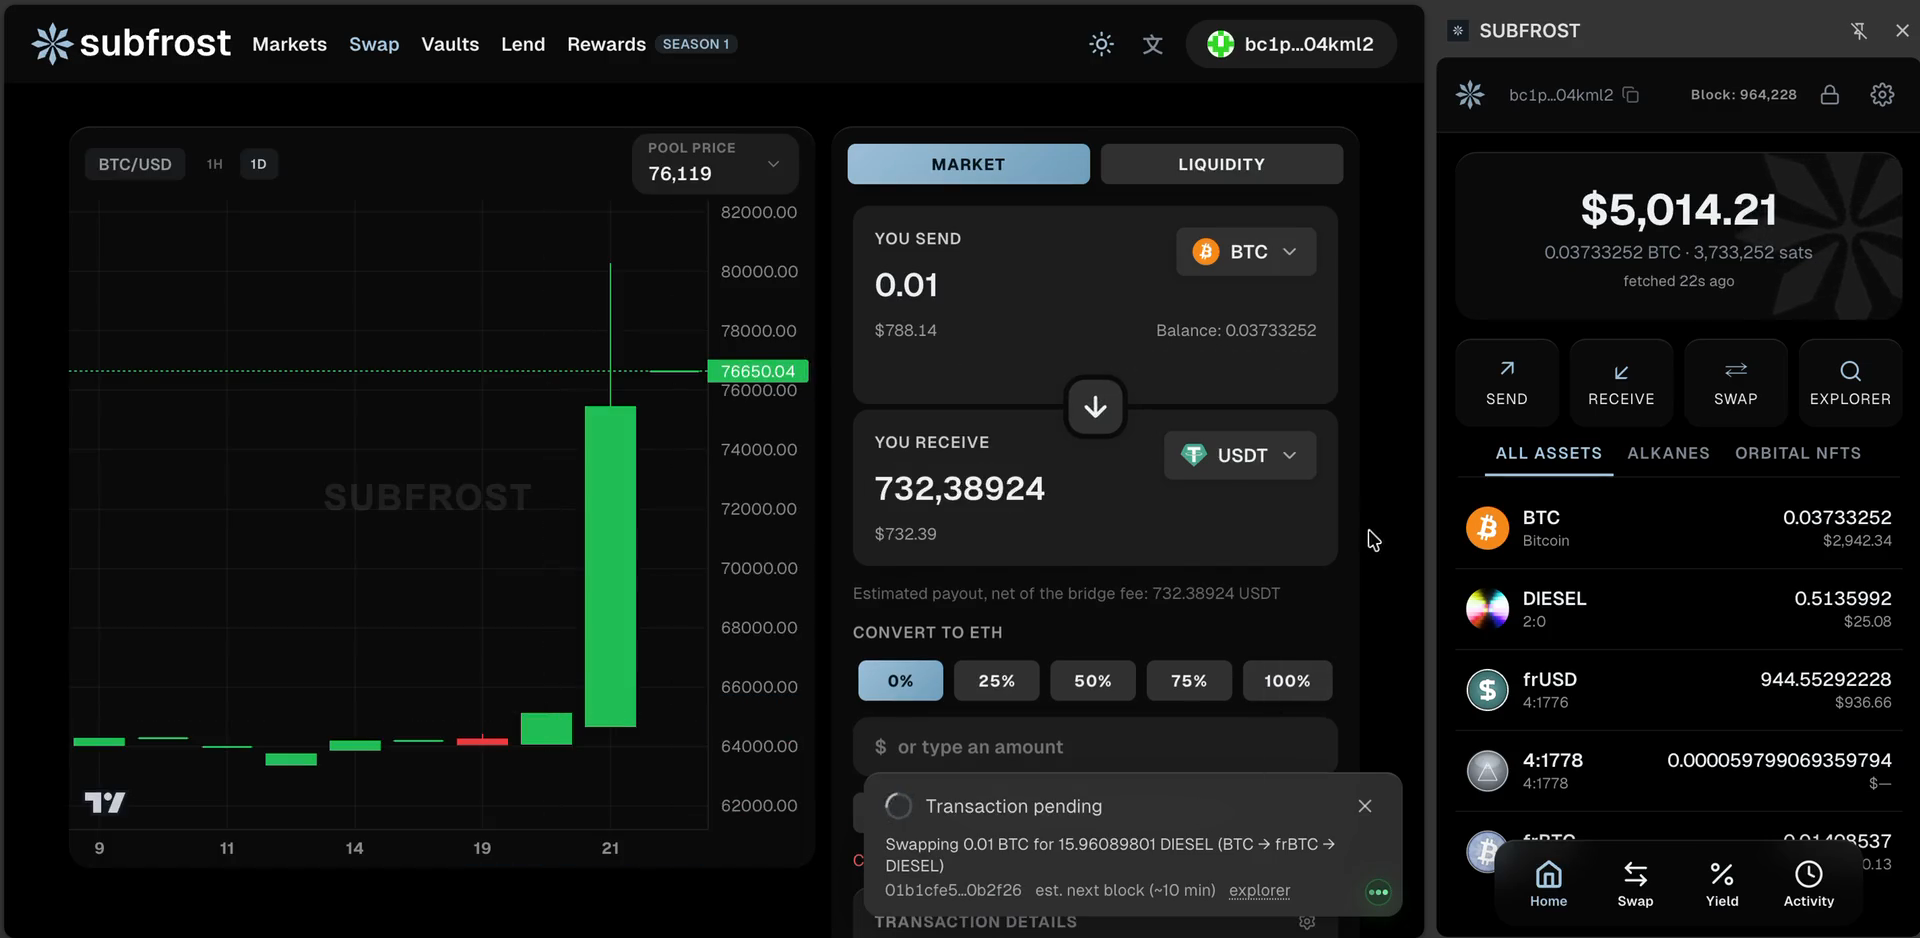
Task: Open the ALKANES assets tab
Action: pyautogui.click(x=1668, y=453)
